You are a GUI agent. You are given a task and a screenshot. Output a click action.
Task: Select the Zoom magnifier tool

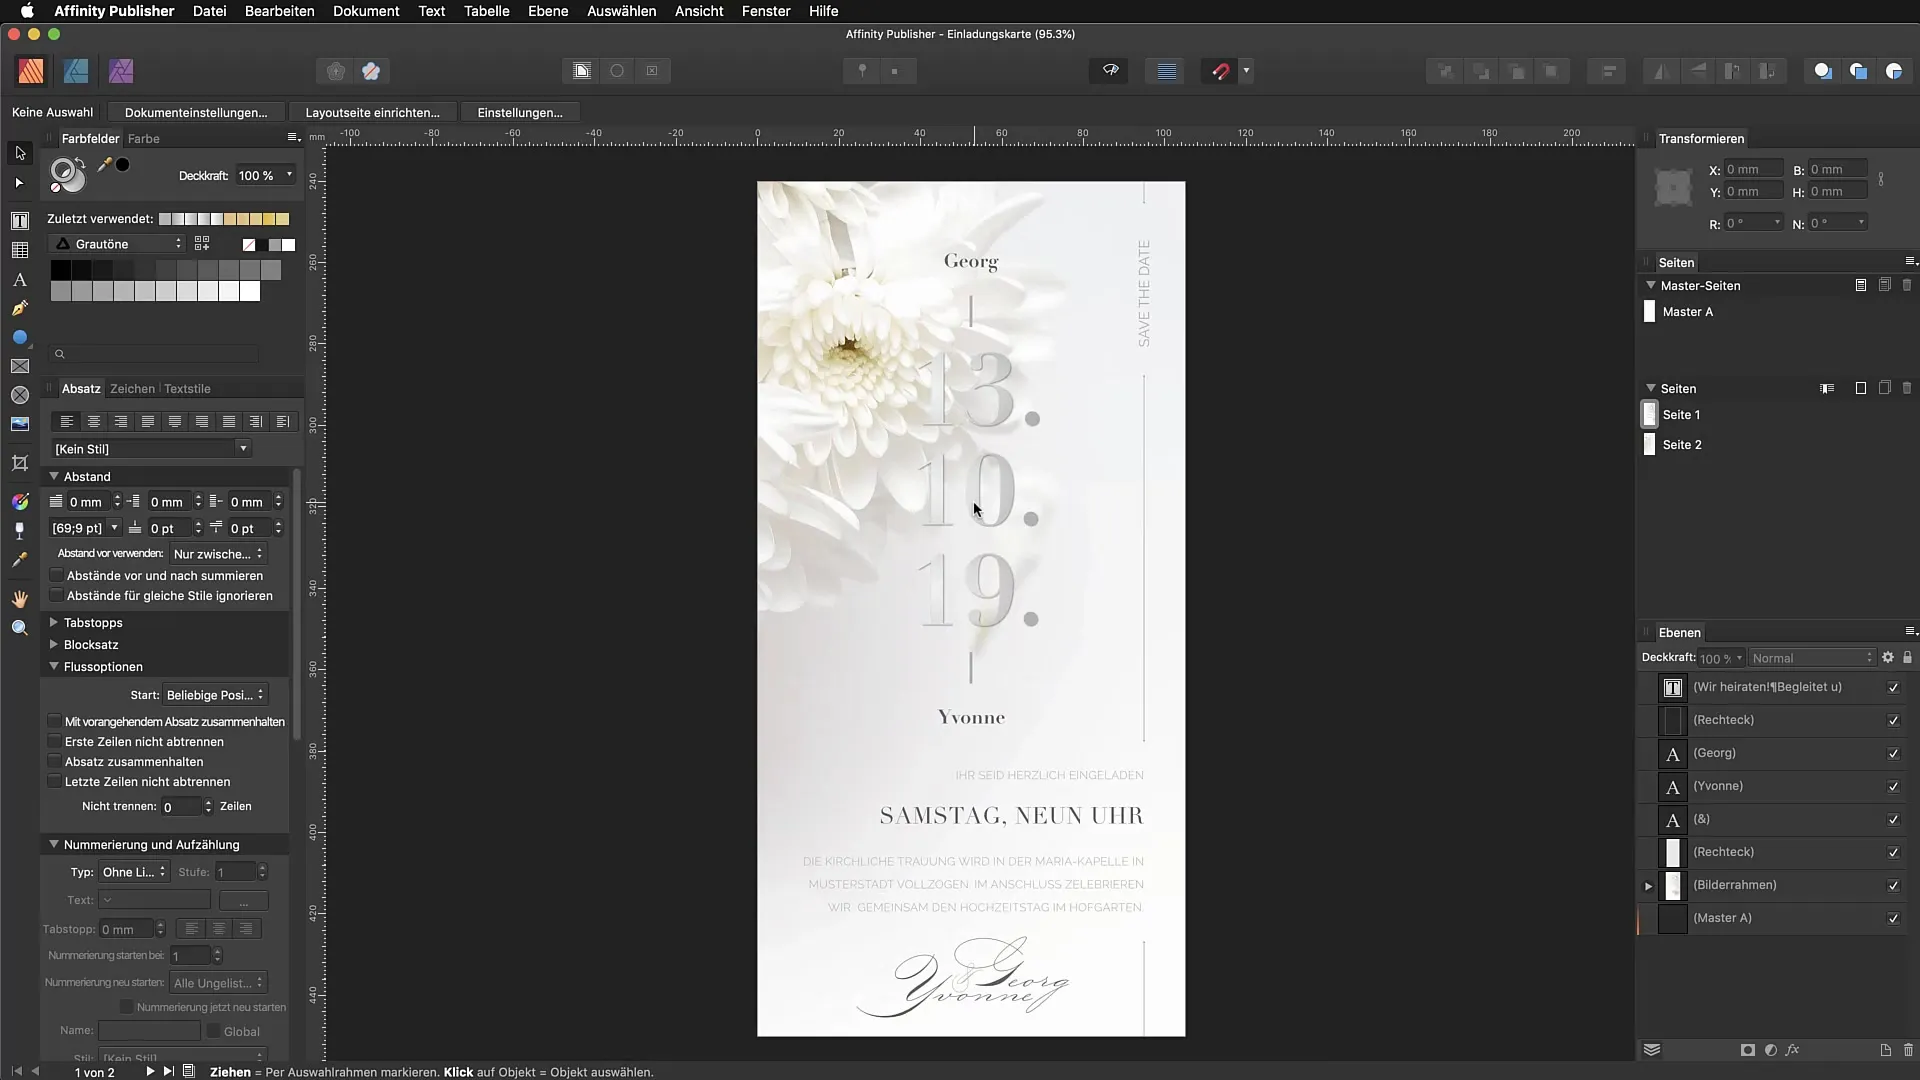[20, 628]
